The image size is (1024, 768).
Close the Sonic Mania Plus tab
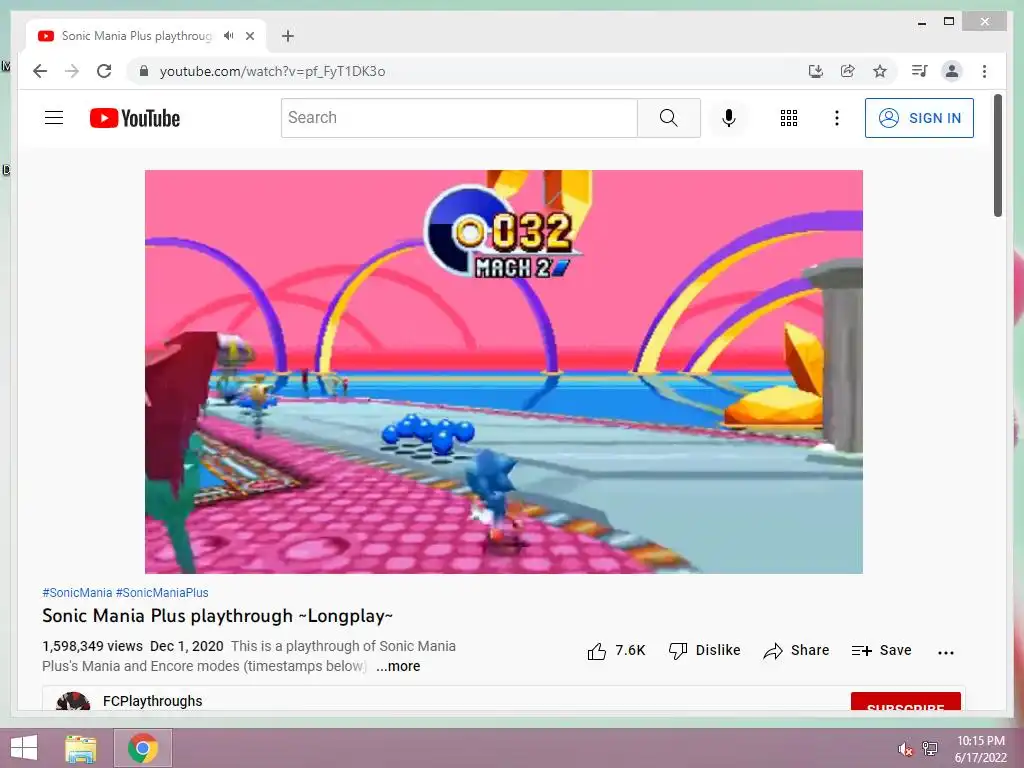(x=249, y=36)
